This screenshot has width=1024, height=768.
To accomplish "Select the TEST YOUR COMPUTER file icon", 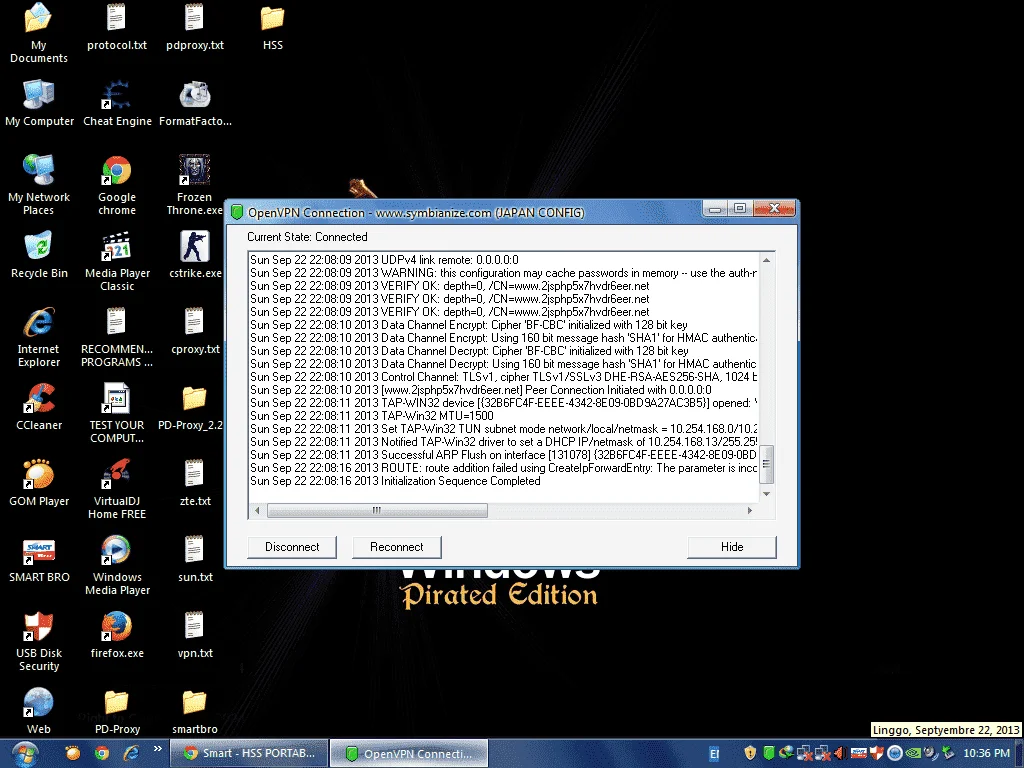I will pos(117,413).
